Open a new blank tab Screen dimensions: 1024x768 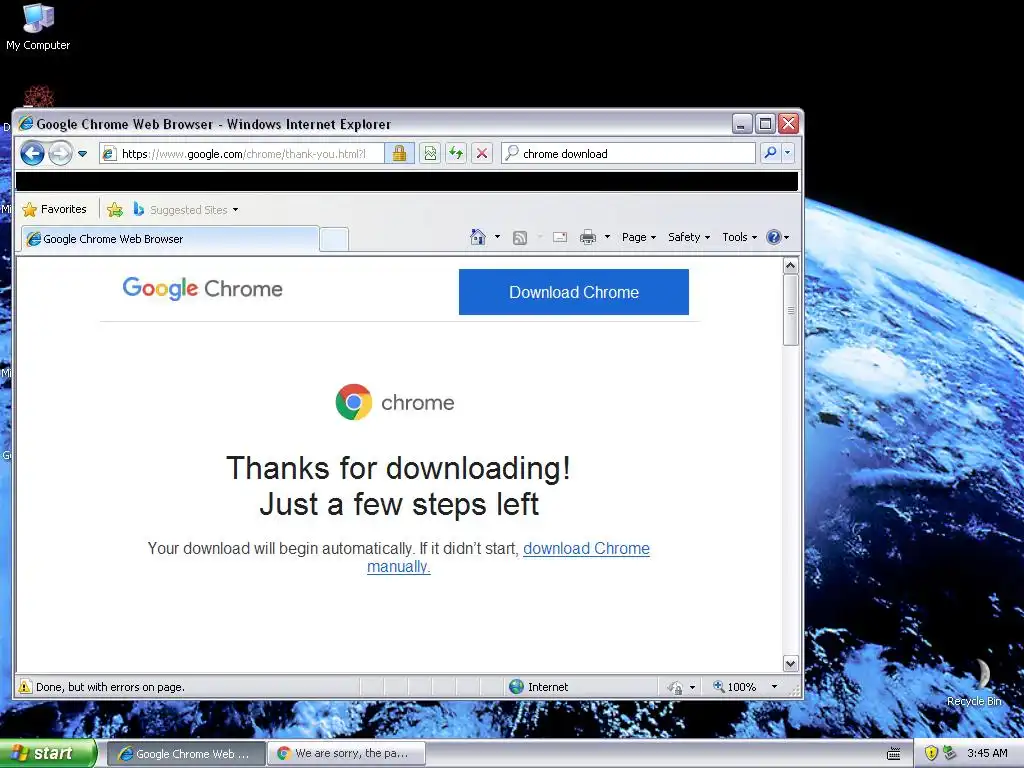pos(334,240)
